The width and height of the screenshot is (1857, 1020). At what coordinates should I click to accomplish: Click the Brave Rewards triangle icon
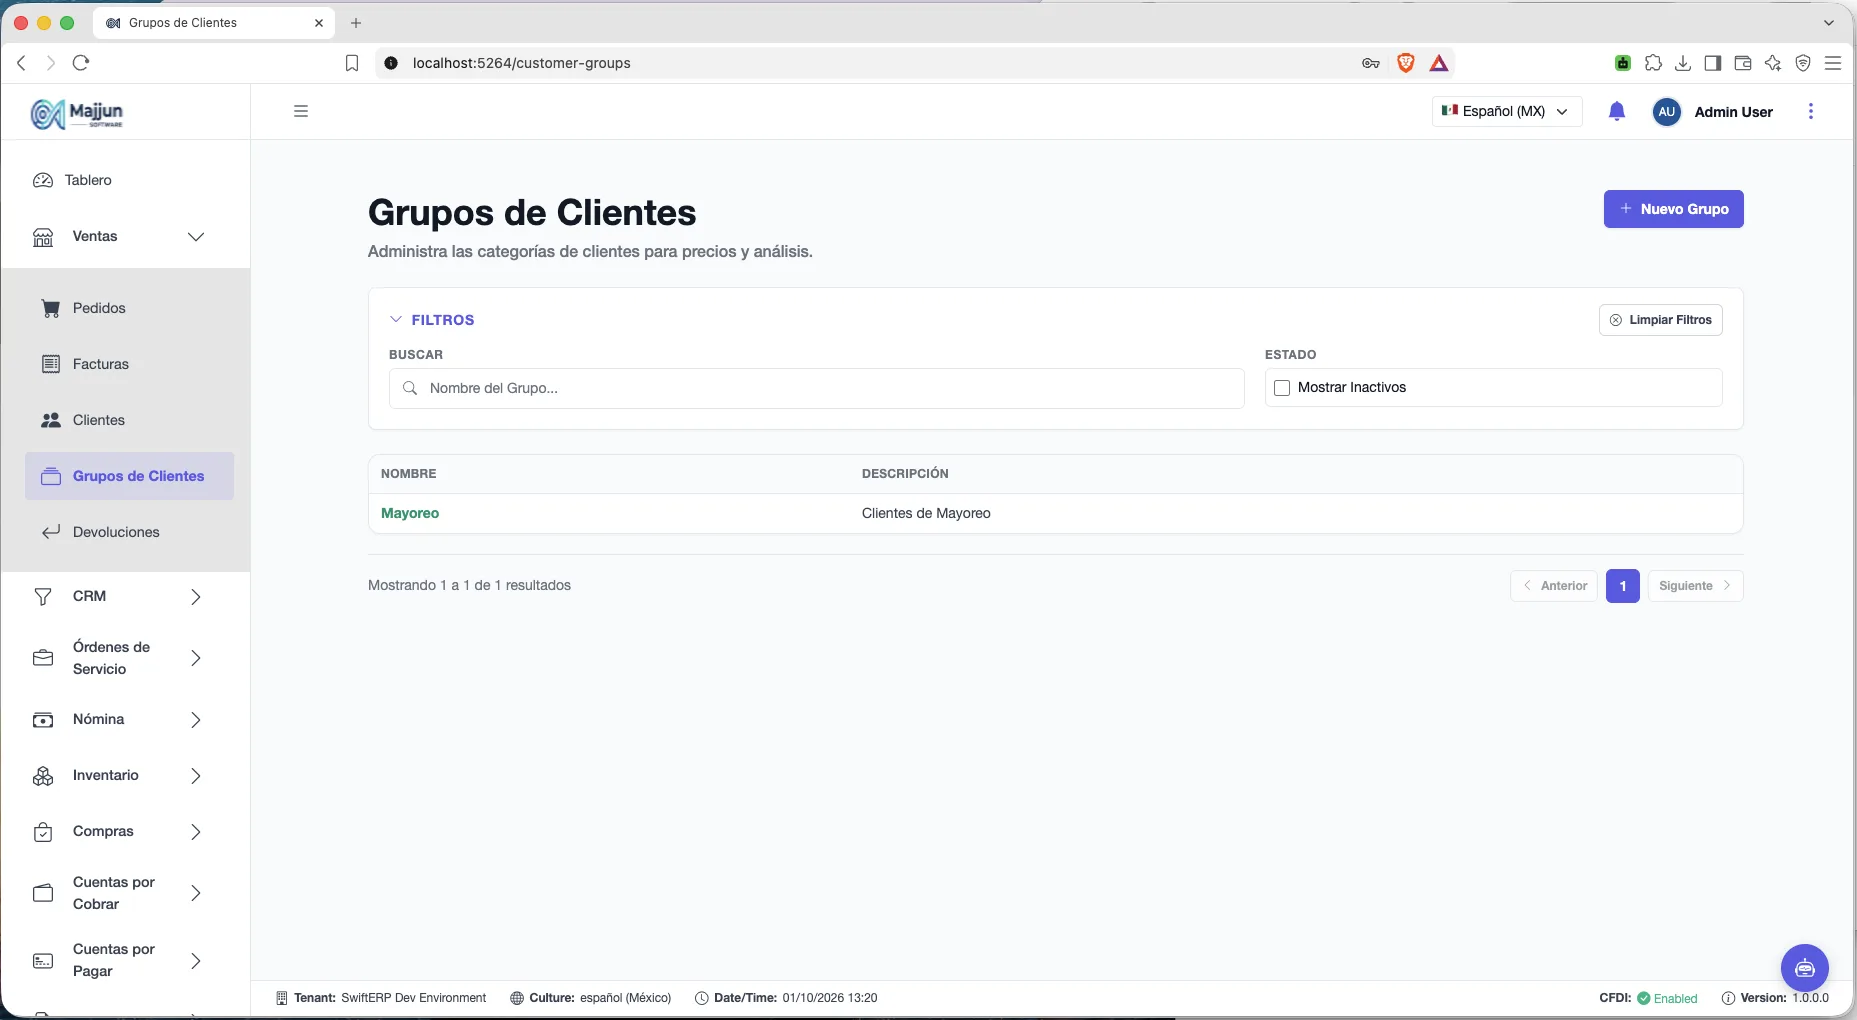tap(1439, 63)
